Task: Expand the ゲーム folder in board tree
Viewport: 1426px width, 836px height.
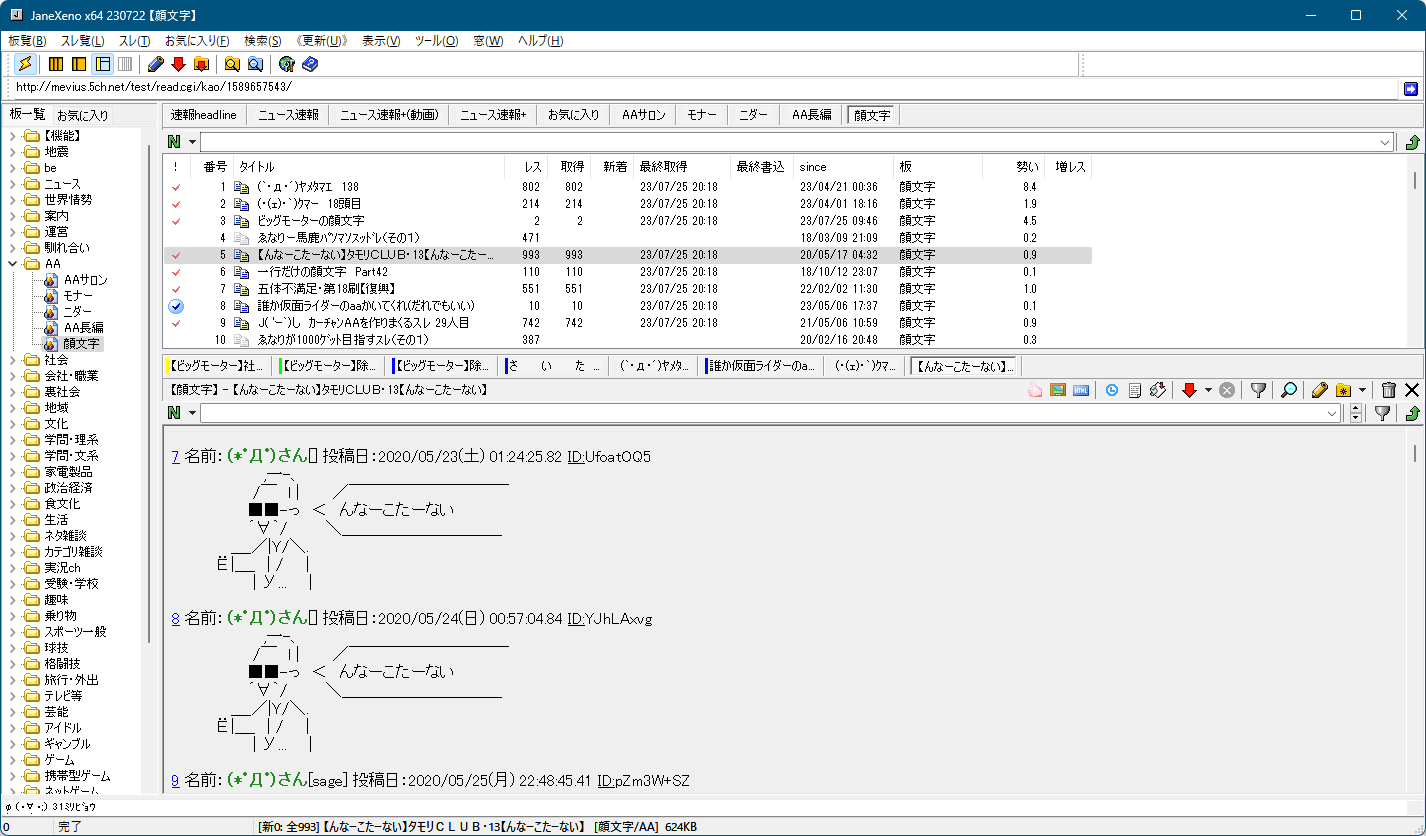Action: 13,760
